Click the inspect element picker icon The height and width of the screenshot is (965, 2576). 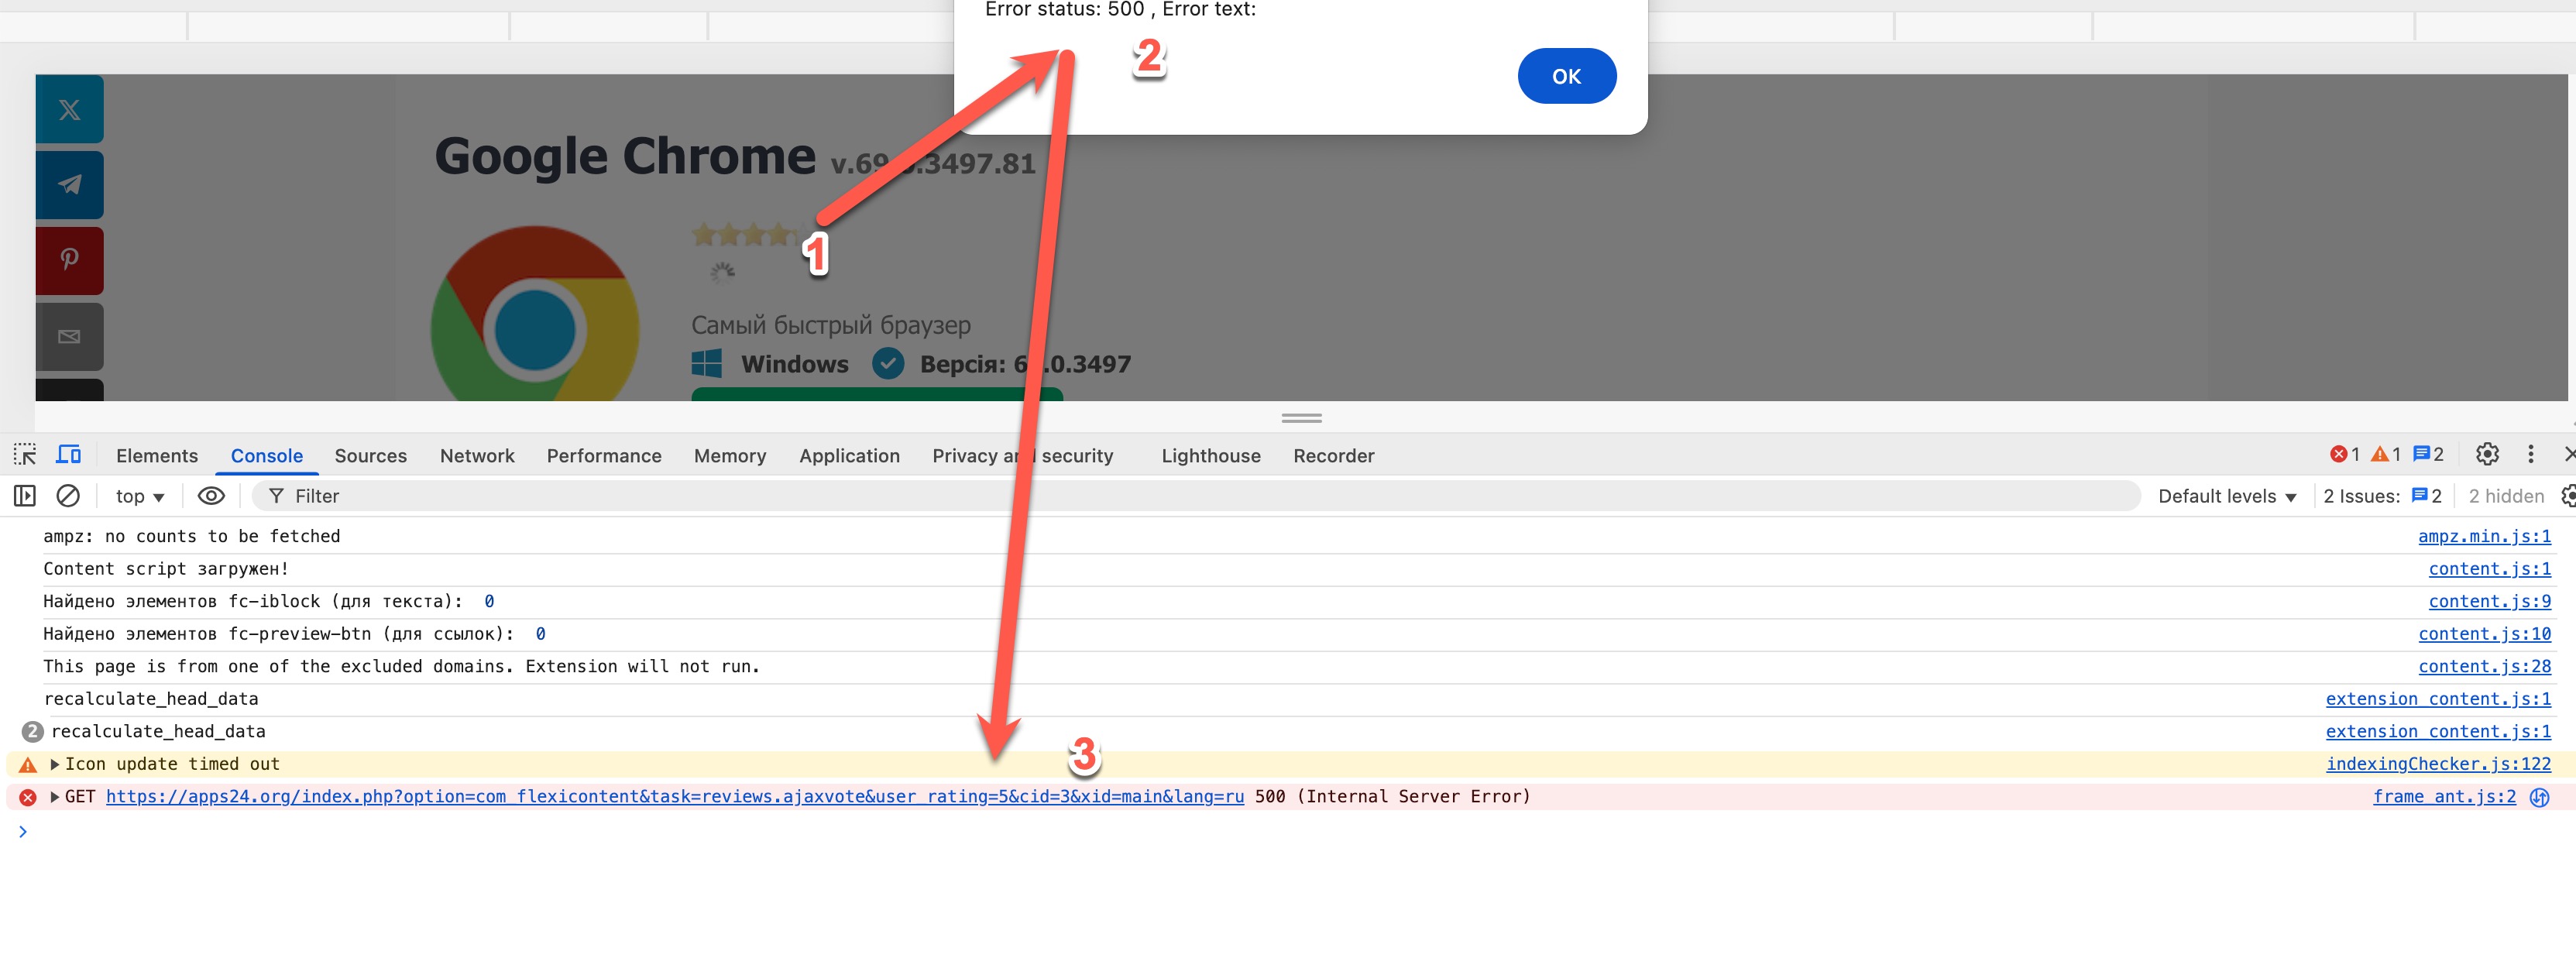(25, 455)
